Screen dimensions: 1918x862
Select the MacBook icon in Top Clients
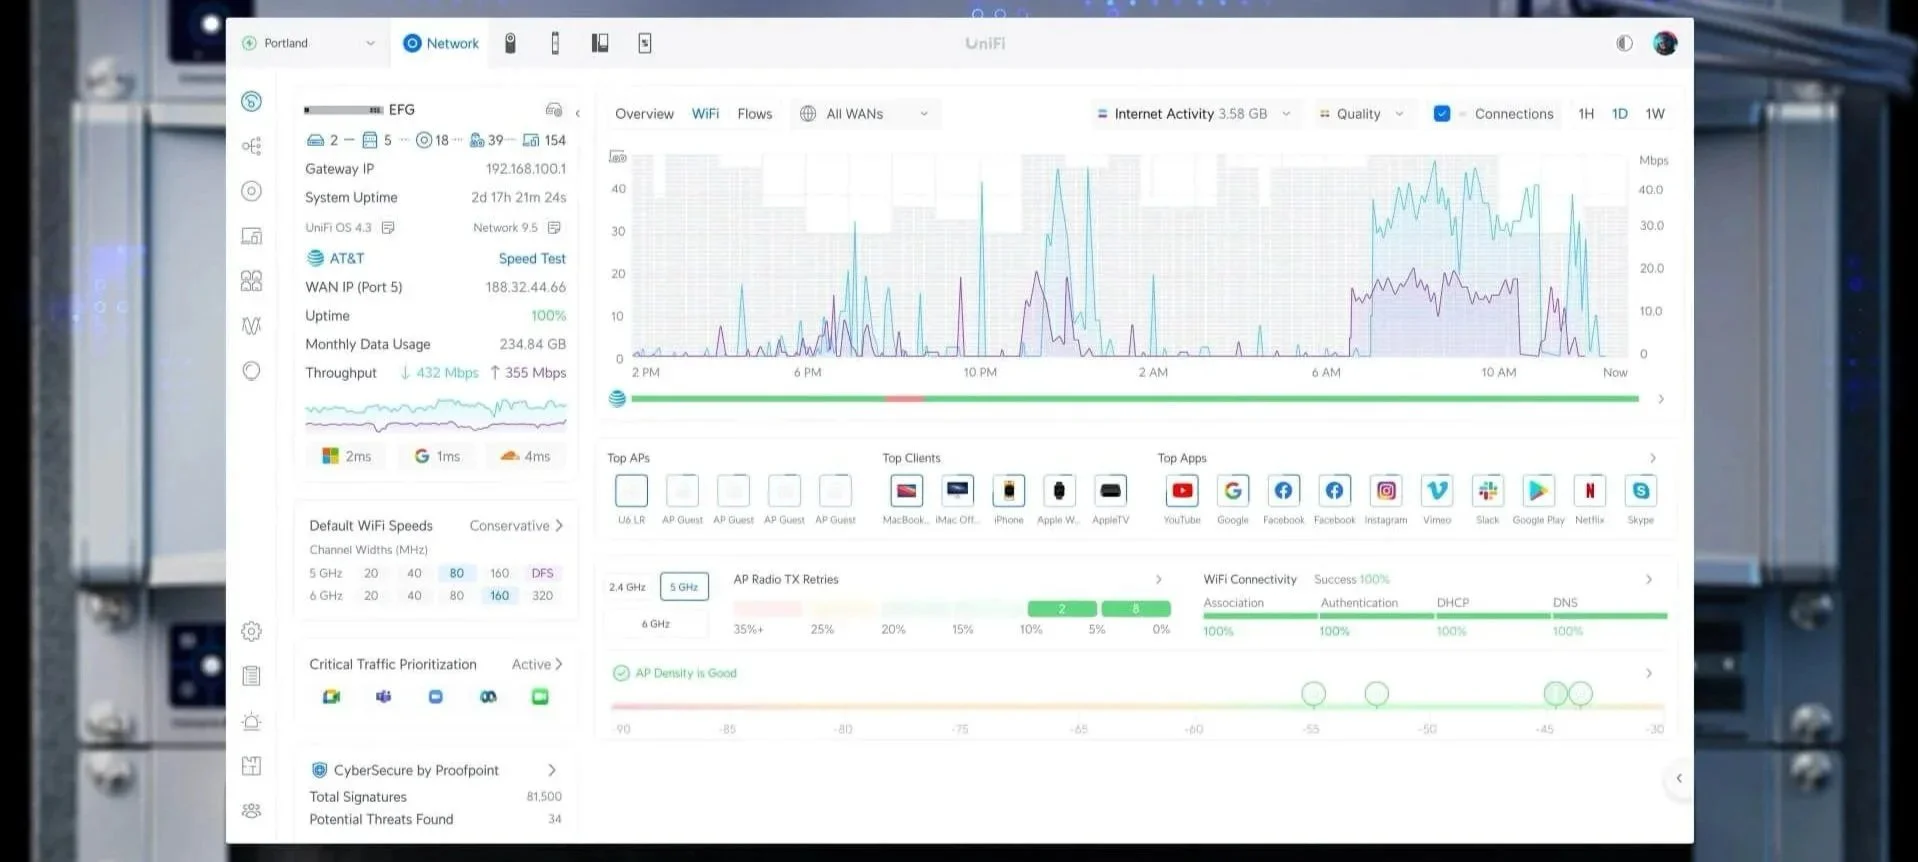coord(906,491)
